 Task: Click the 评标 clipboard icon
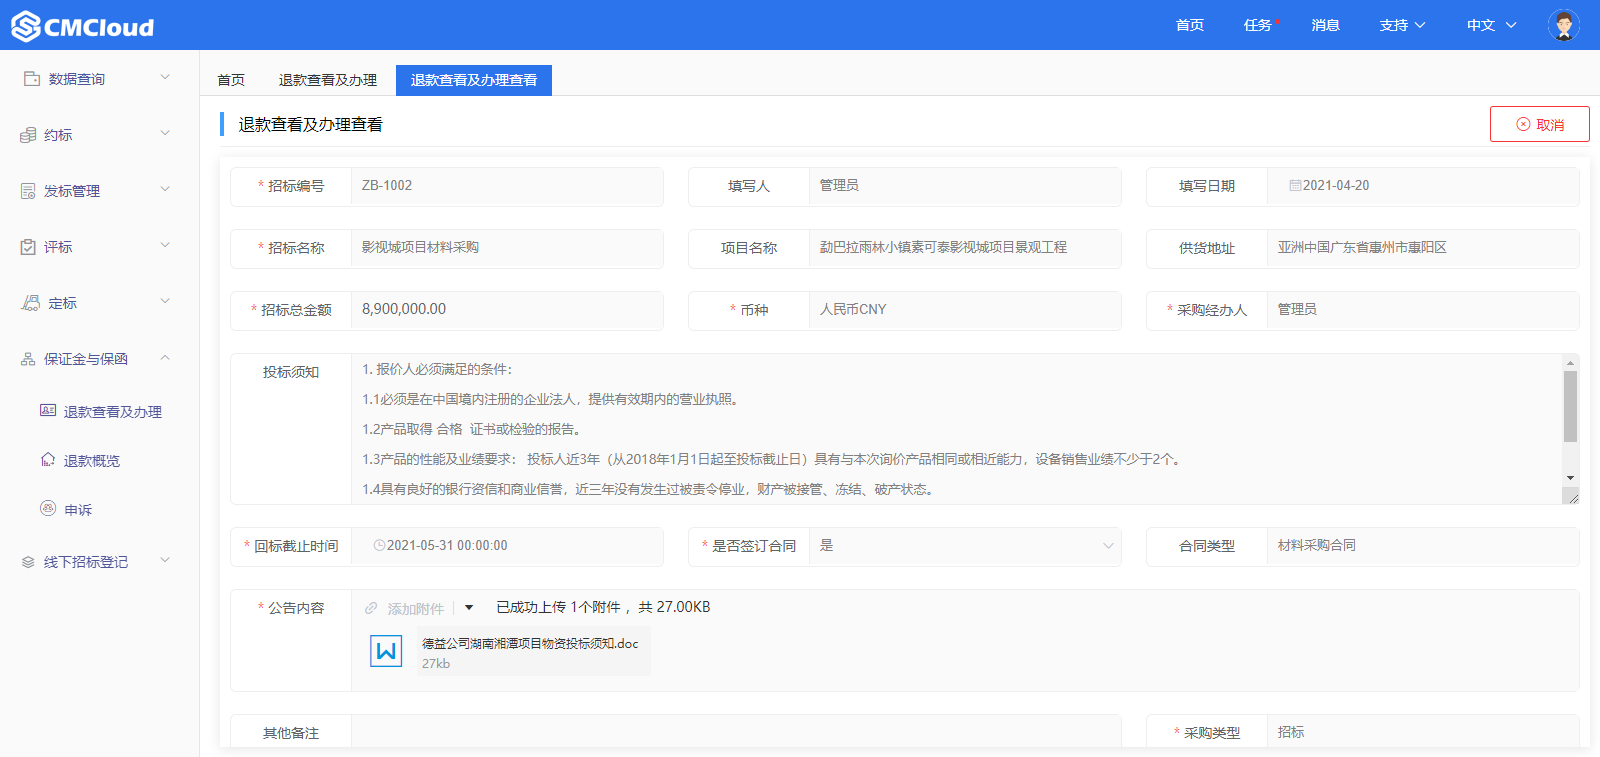[28, 246]
